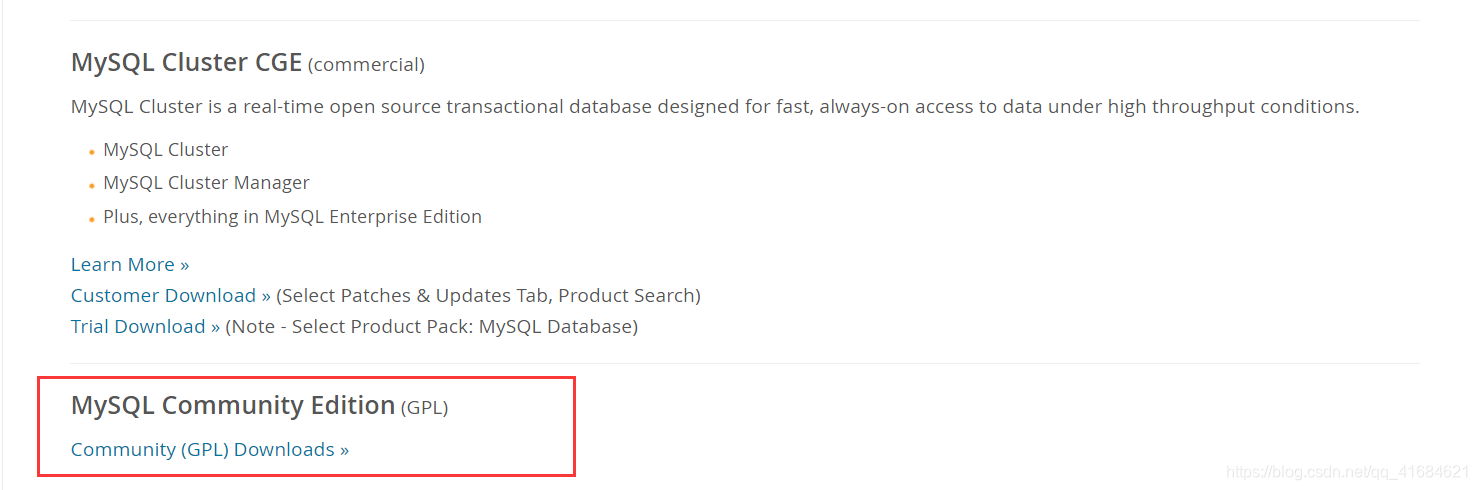Image resolution: width=1477 pixels, height=490 pixels.
Task: Click the (commercial) label beside the heading
Action: (366, 65)
